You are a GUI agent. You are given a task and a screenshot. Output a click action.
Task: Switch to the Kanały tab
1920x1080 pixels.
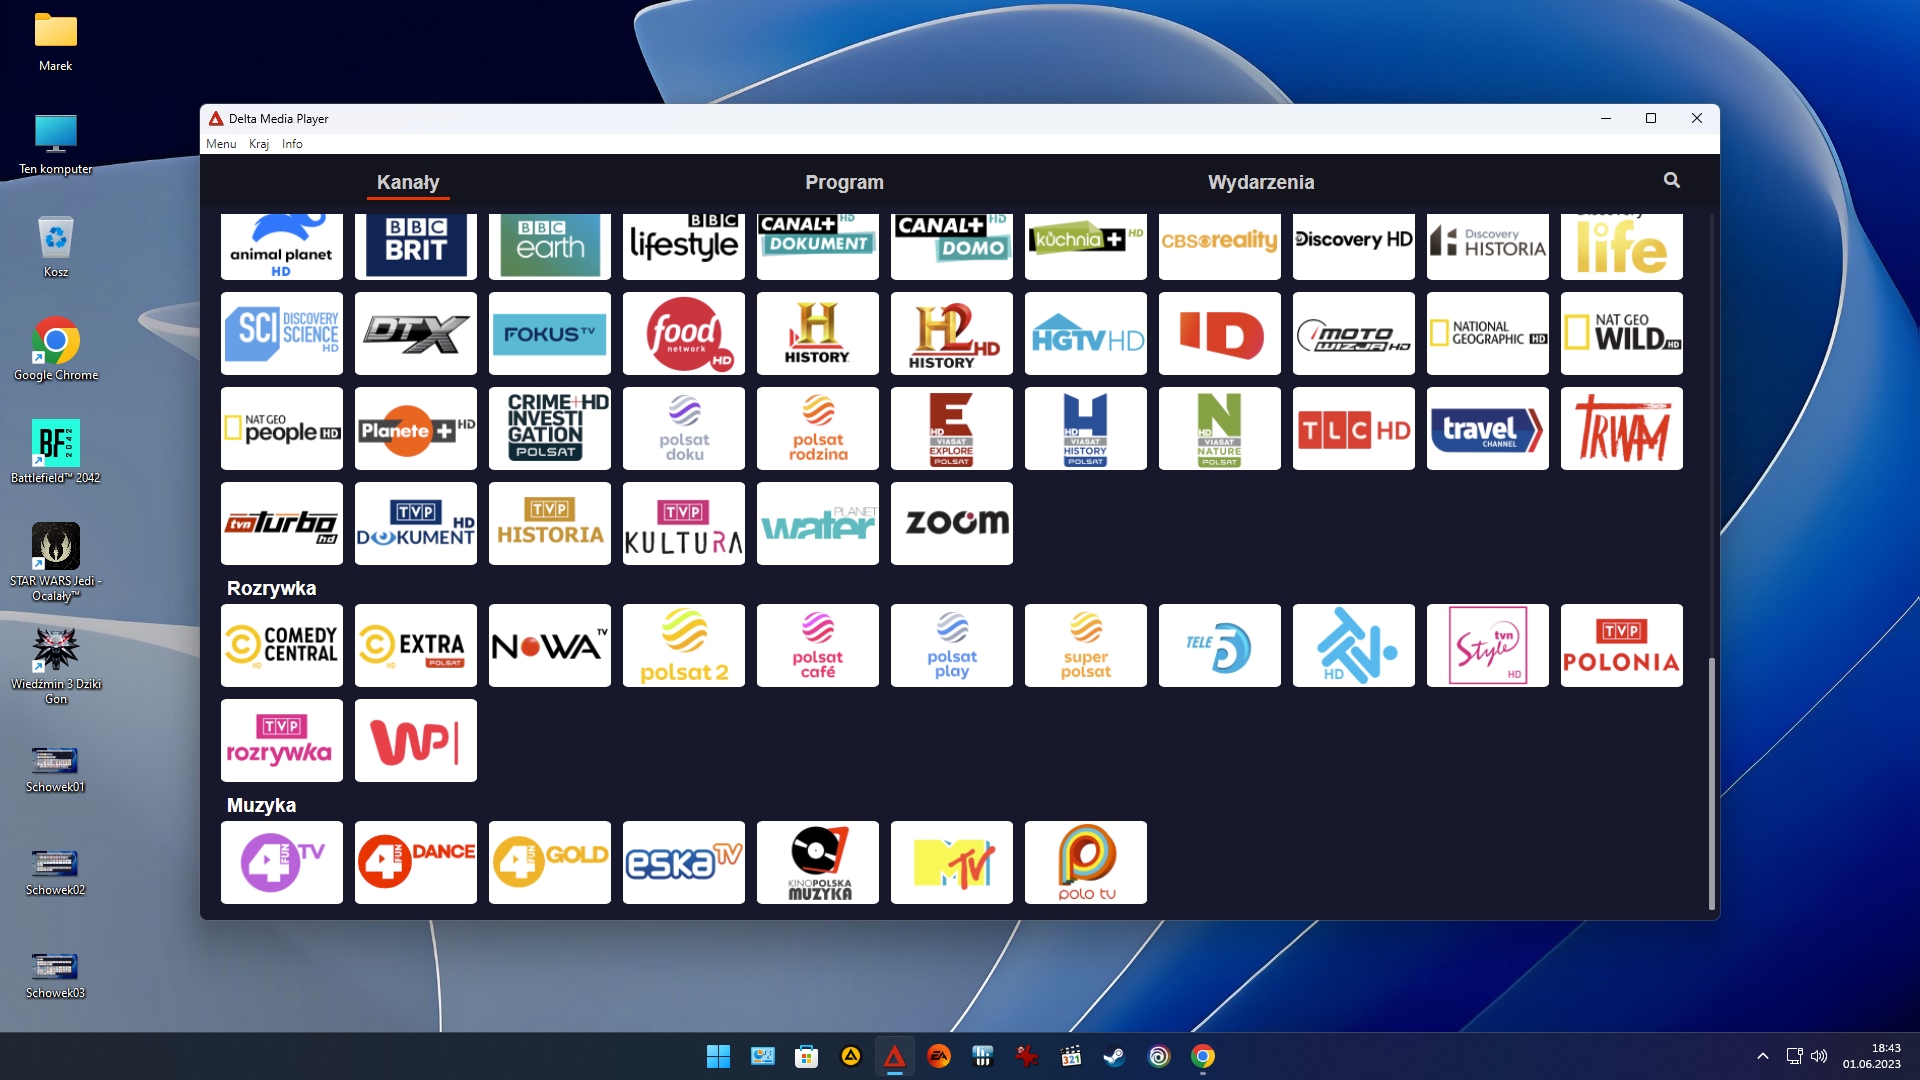pyautogui.click(x=408, y=182)
